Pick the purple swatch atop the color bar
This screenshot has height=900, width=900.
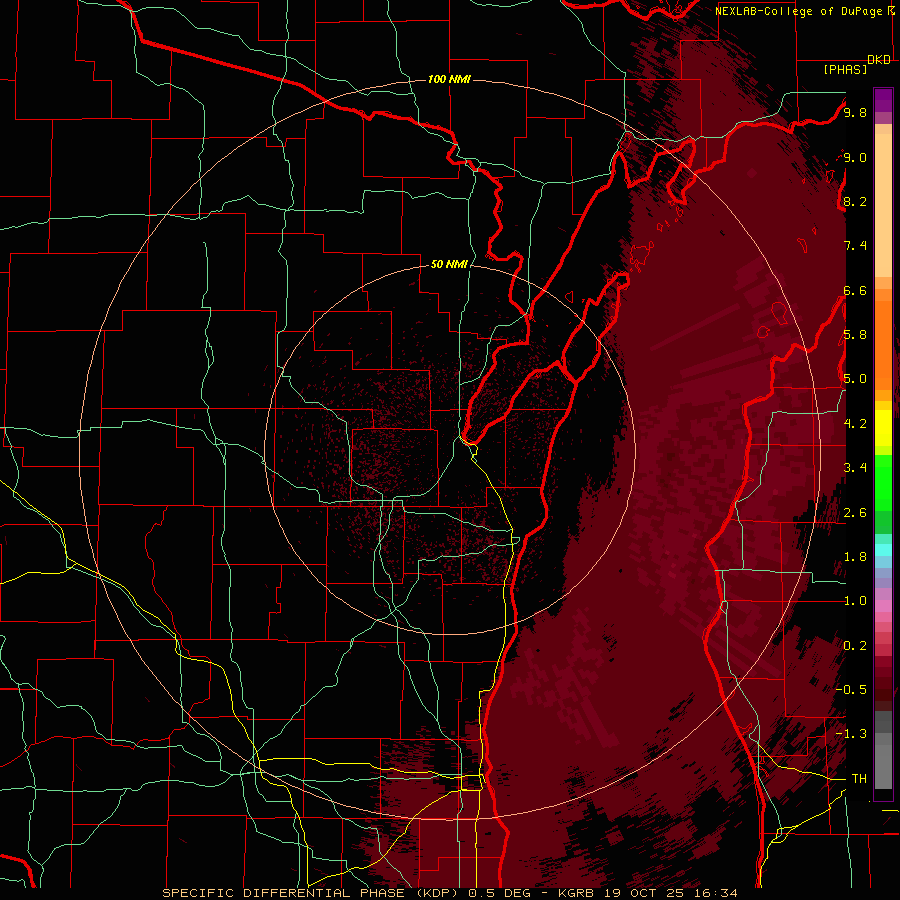[x=883, y=100]
